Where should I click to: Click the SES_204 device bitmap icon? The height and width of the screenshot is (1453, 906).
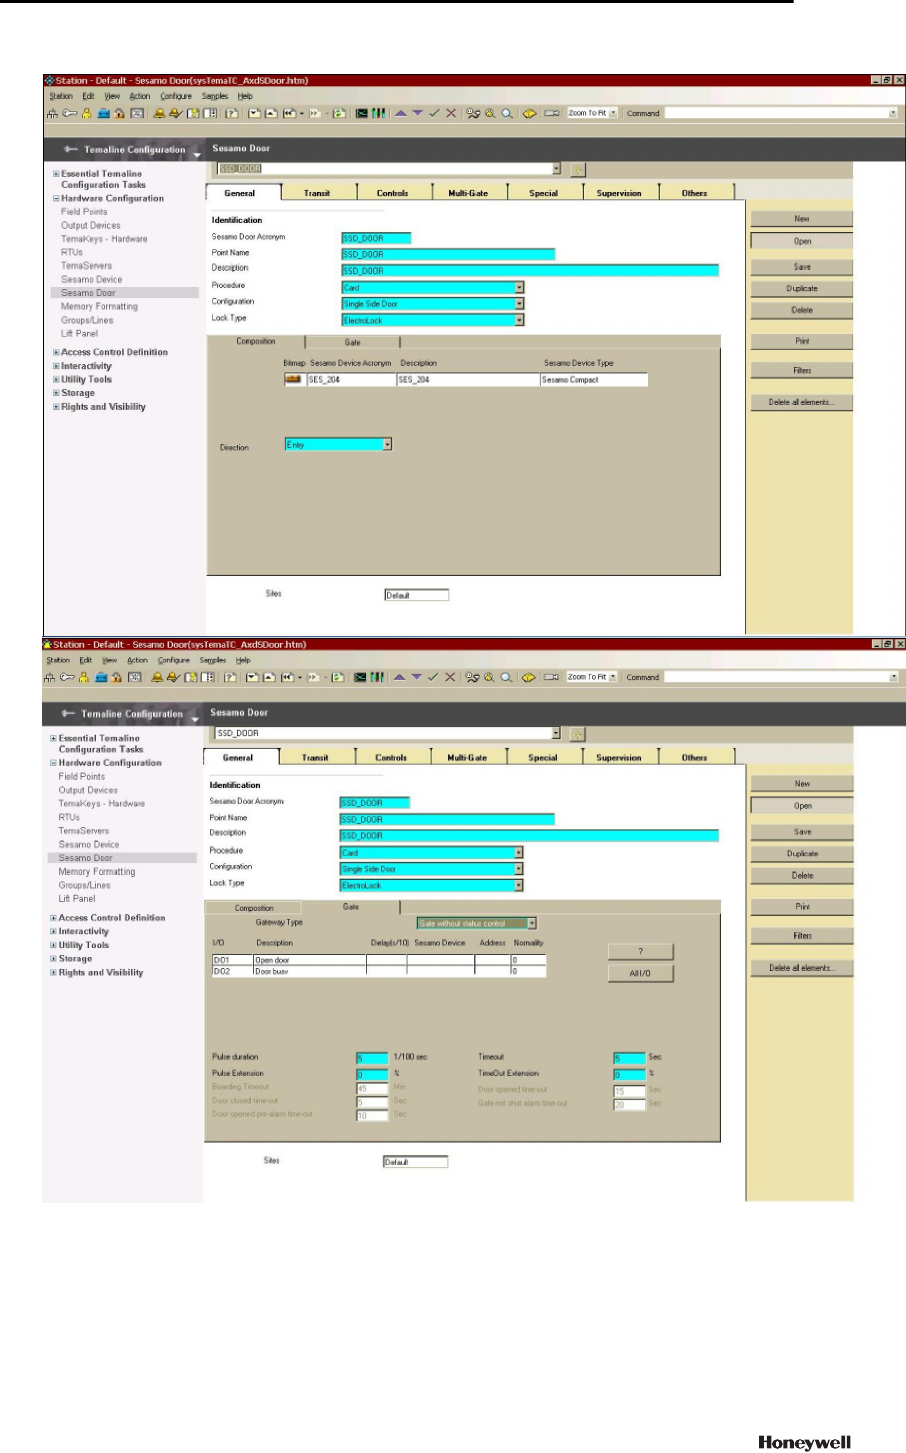294,380
